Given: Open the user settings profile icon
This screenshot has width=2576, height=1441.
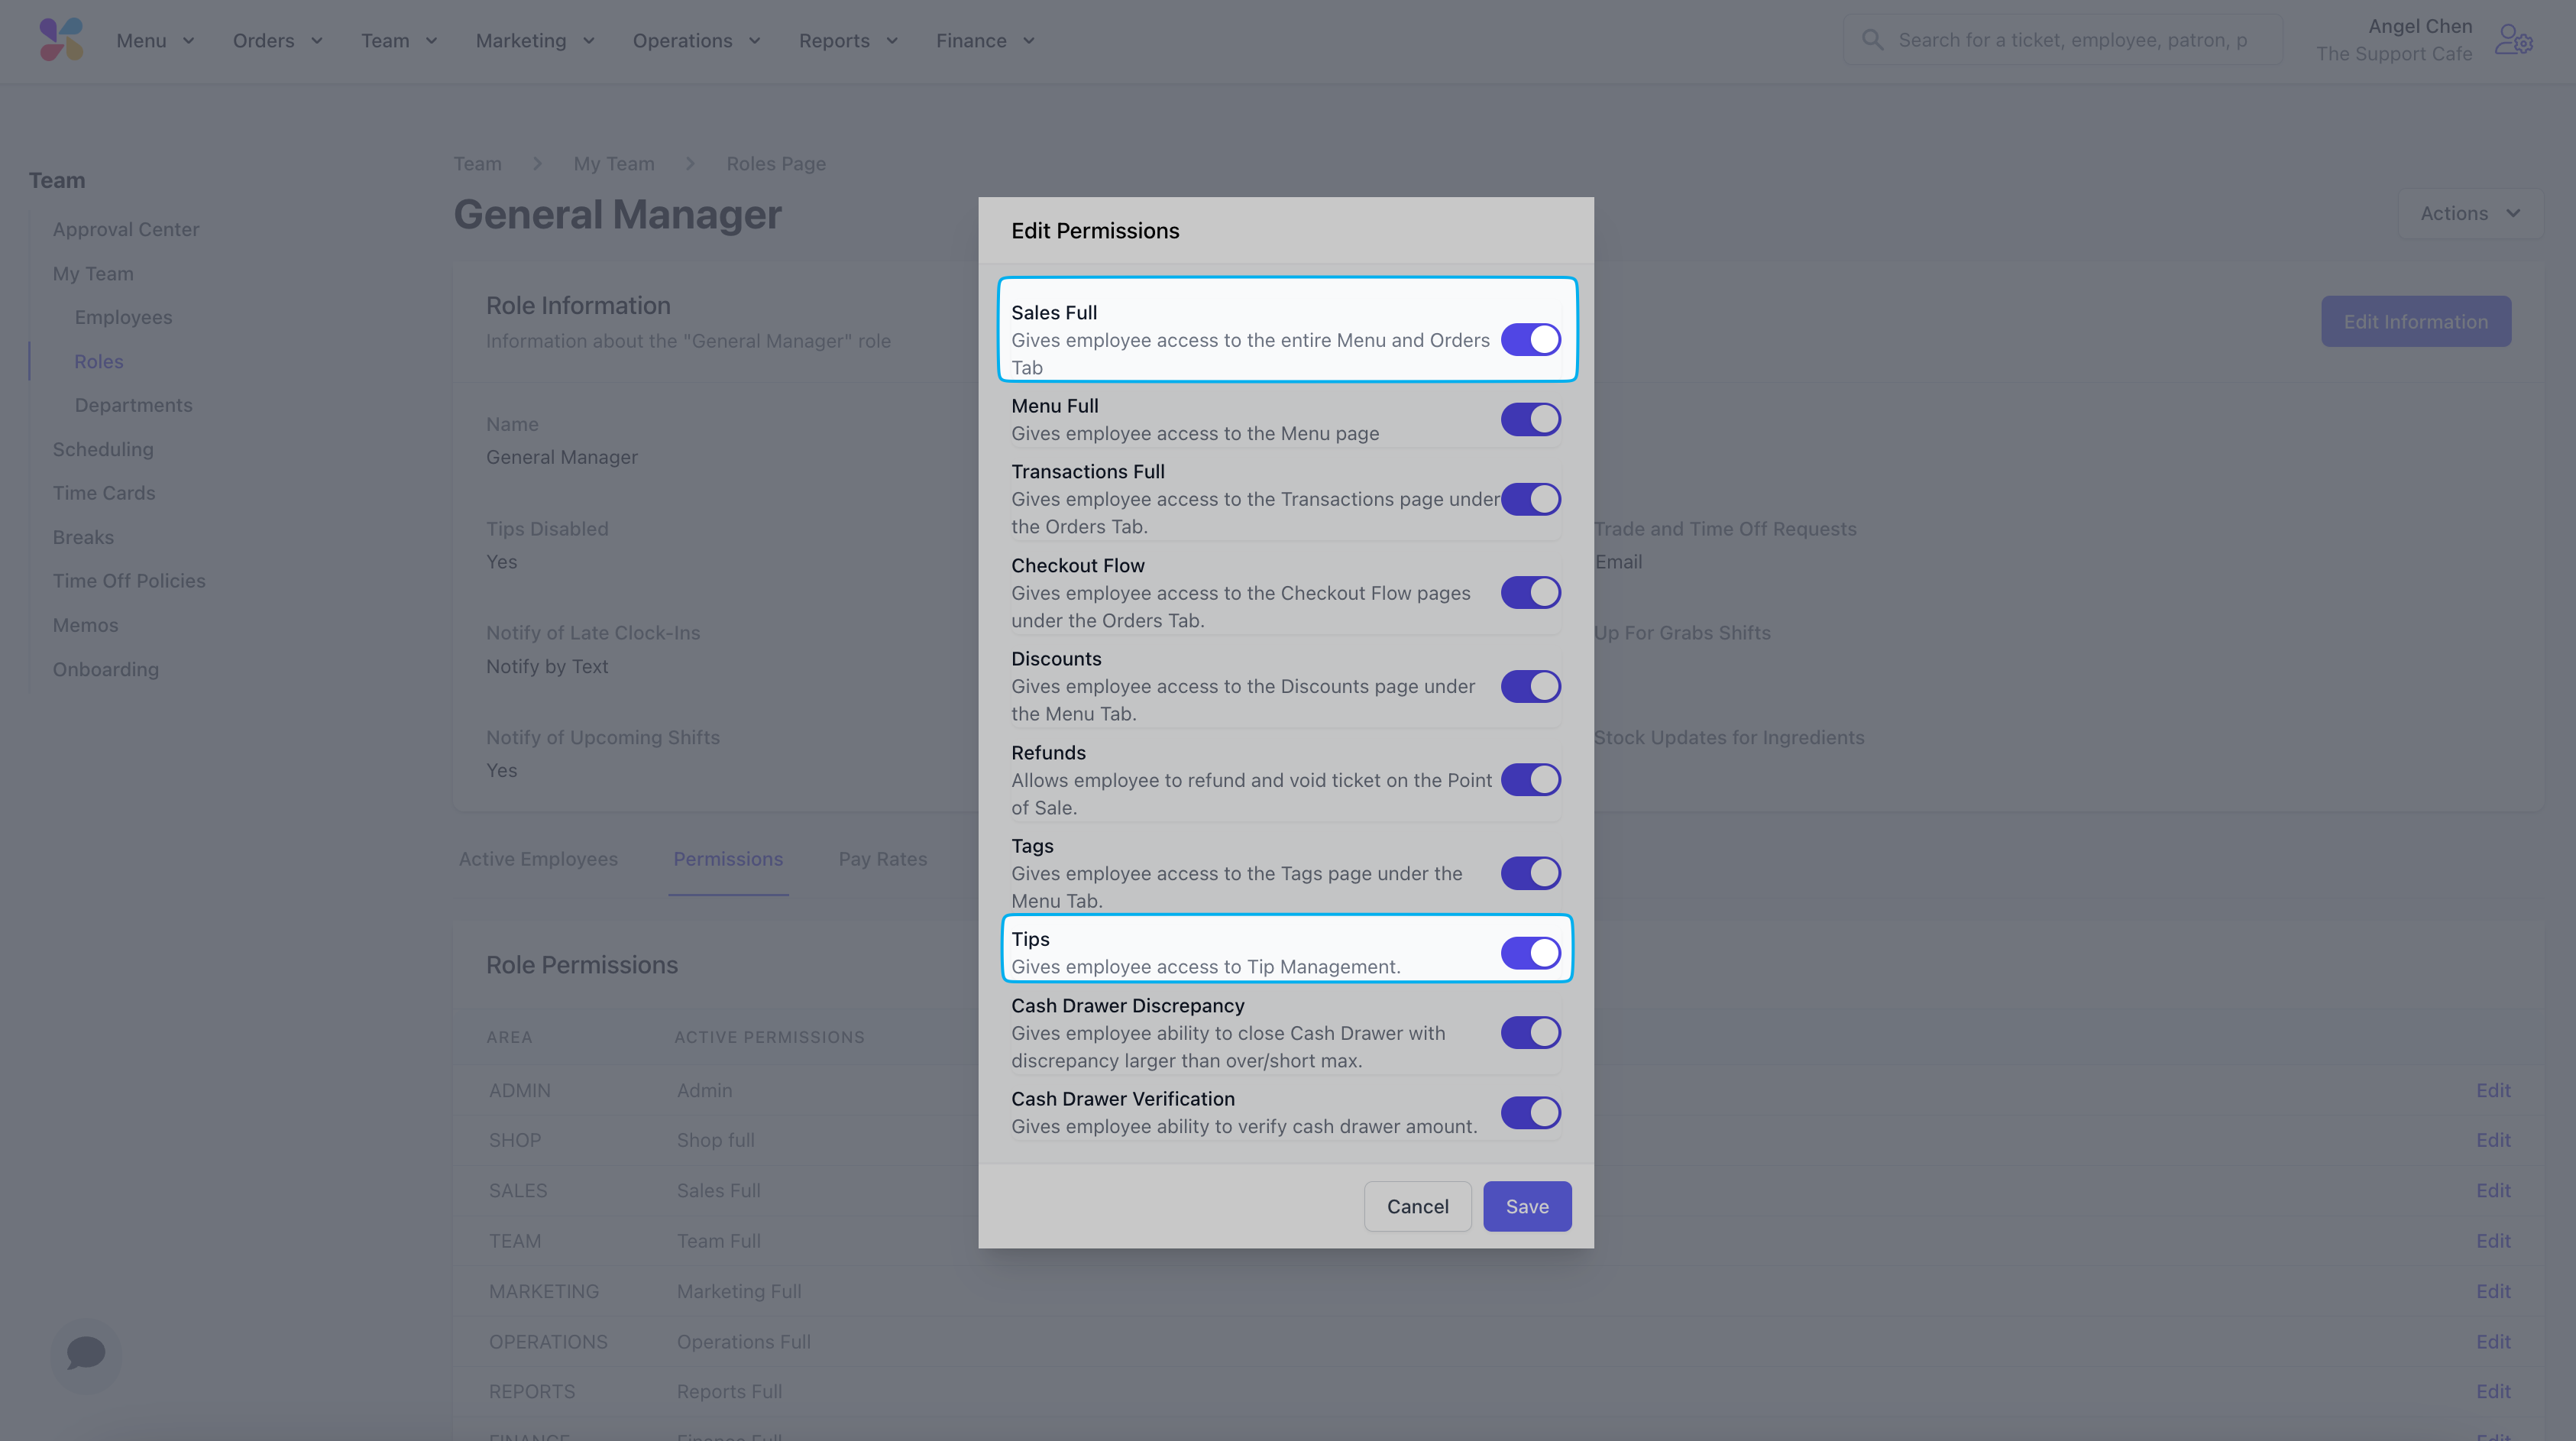Looking at the screenshot, I should coord(2513,40).
